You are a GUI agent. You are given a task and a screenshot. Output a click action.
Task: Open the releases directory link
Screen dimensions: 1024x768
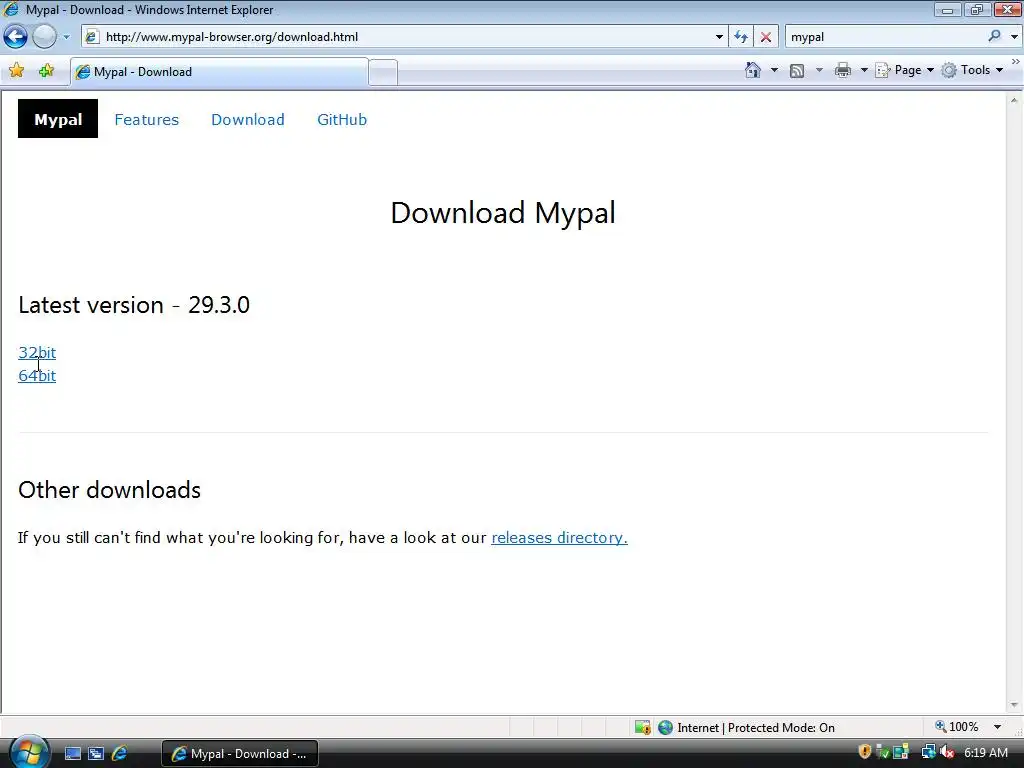pyautogui.click(x=559, y=537)
